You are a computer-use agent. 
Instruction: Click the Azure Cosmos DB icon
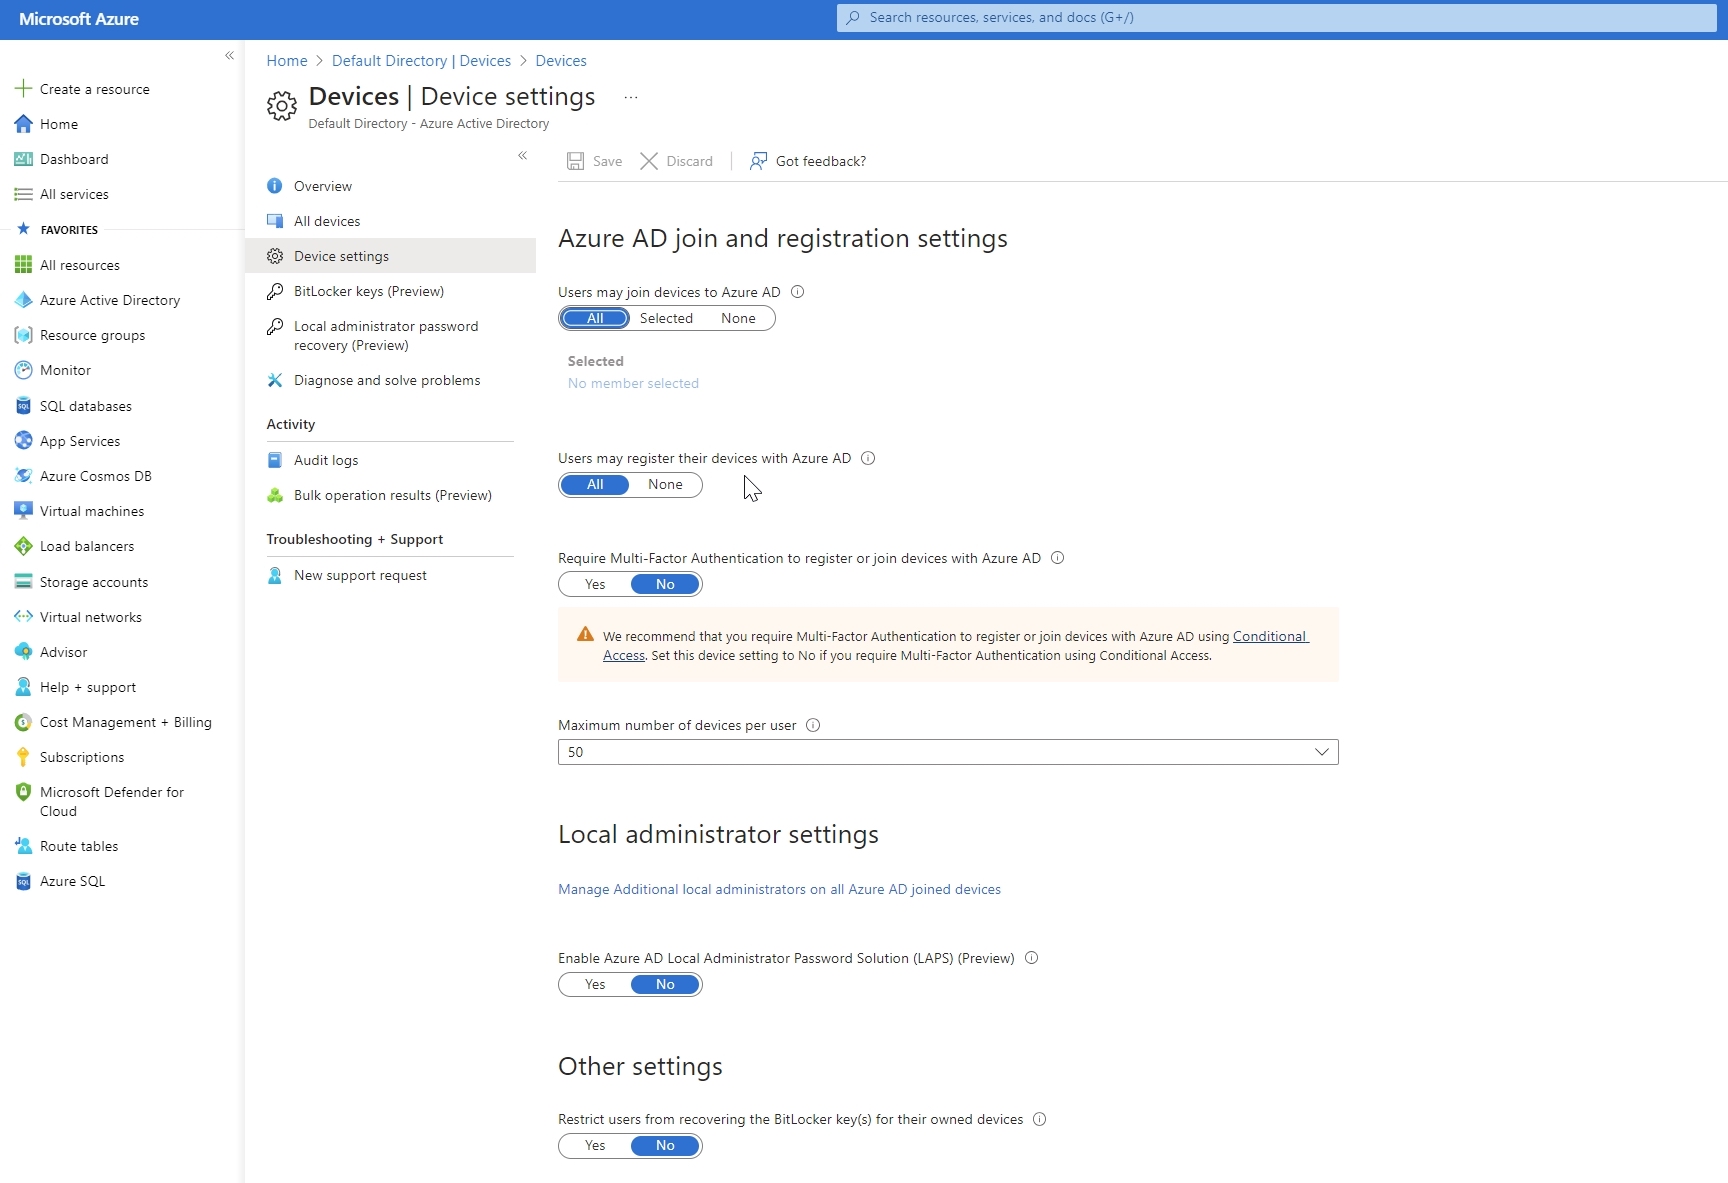[23, 476]
